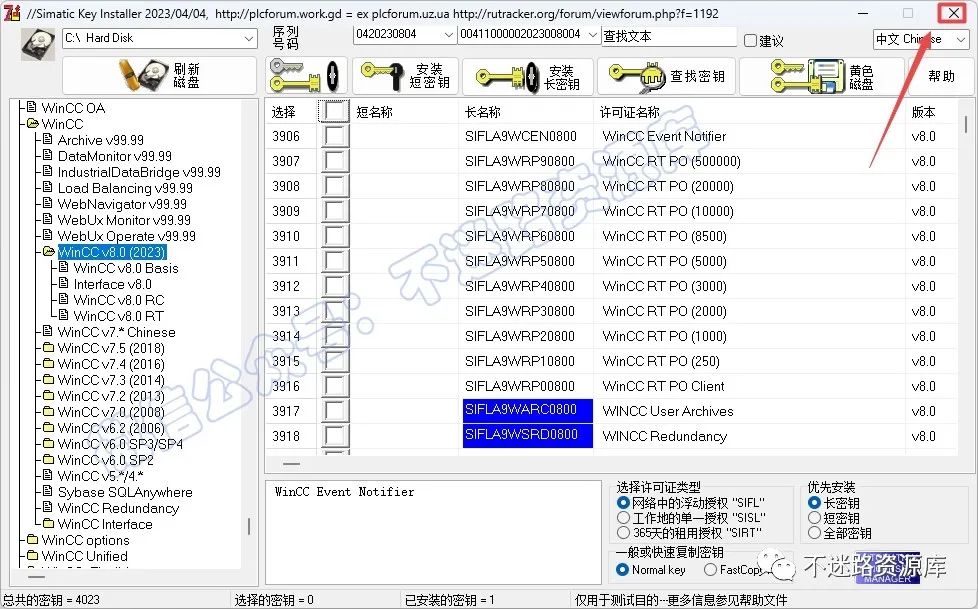Open the C:\ Hard Disk drive dropdown
978x609 pixels.
point(160,38)
